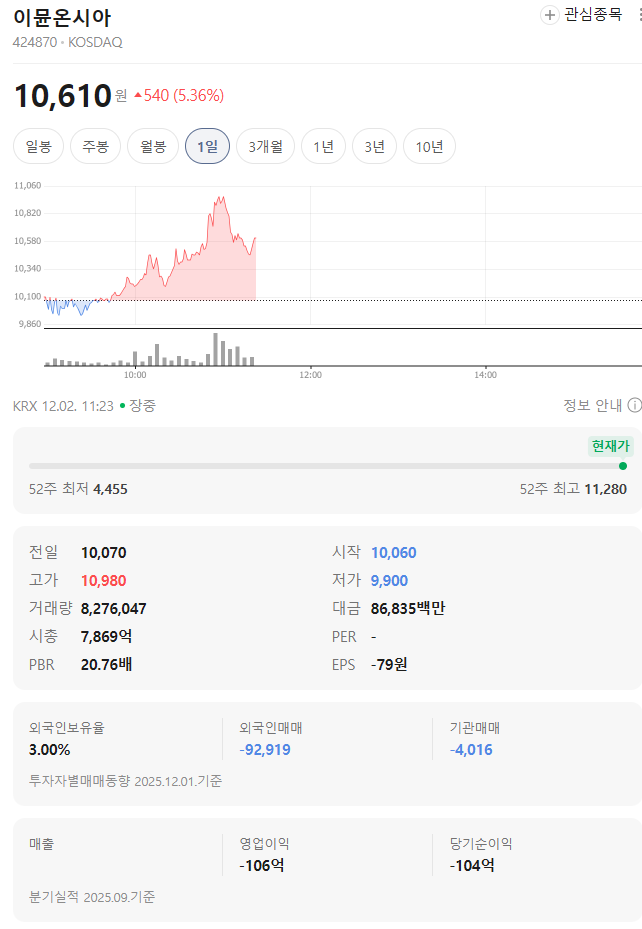Click the 저가 value 9,900
Viewport: 642px width, 929px height.
389,581
